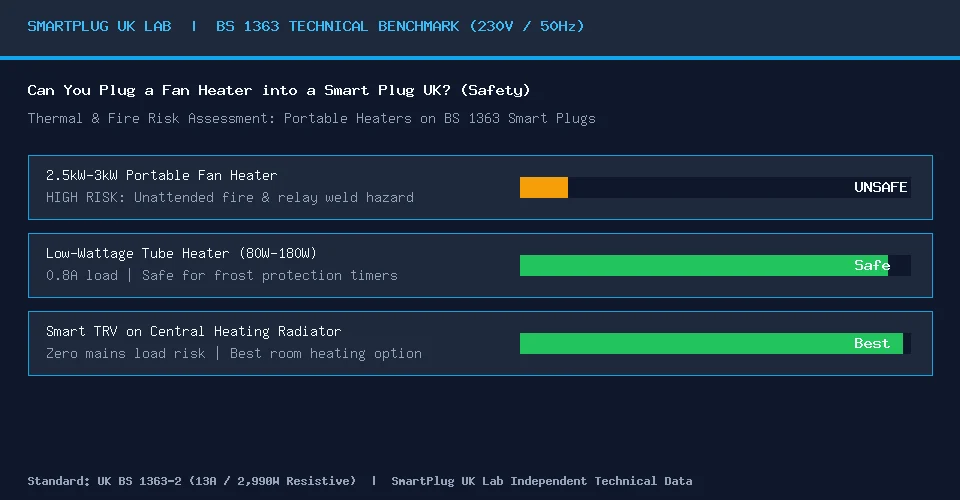Image resolution: width=960 pixels, height=500 pixels.
Task: Click the 'UNSAFE' rating label
Action: [880, 187]
